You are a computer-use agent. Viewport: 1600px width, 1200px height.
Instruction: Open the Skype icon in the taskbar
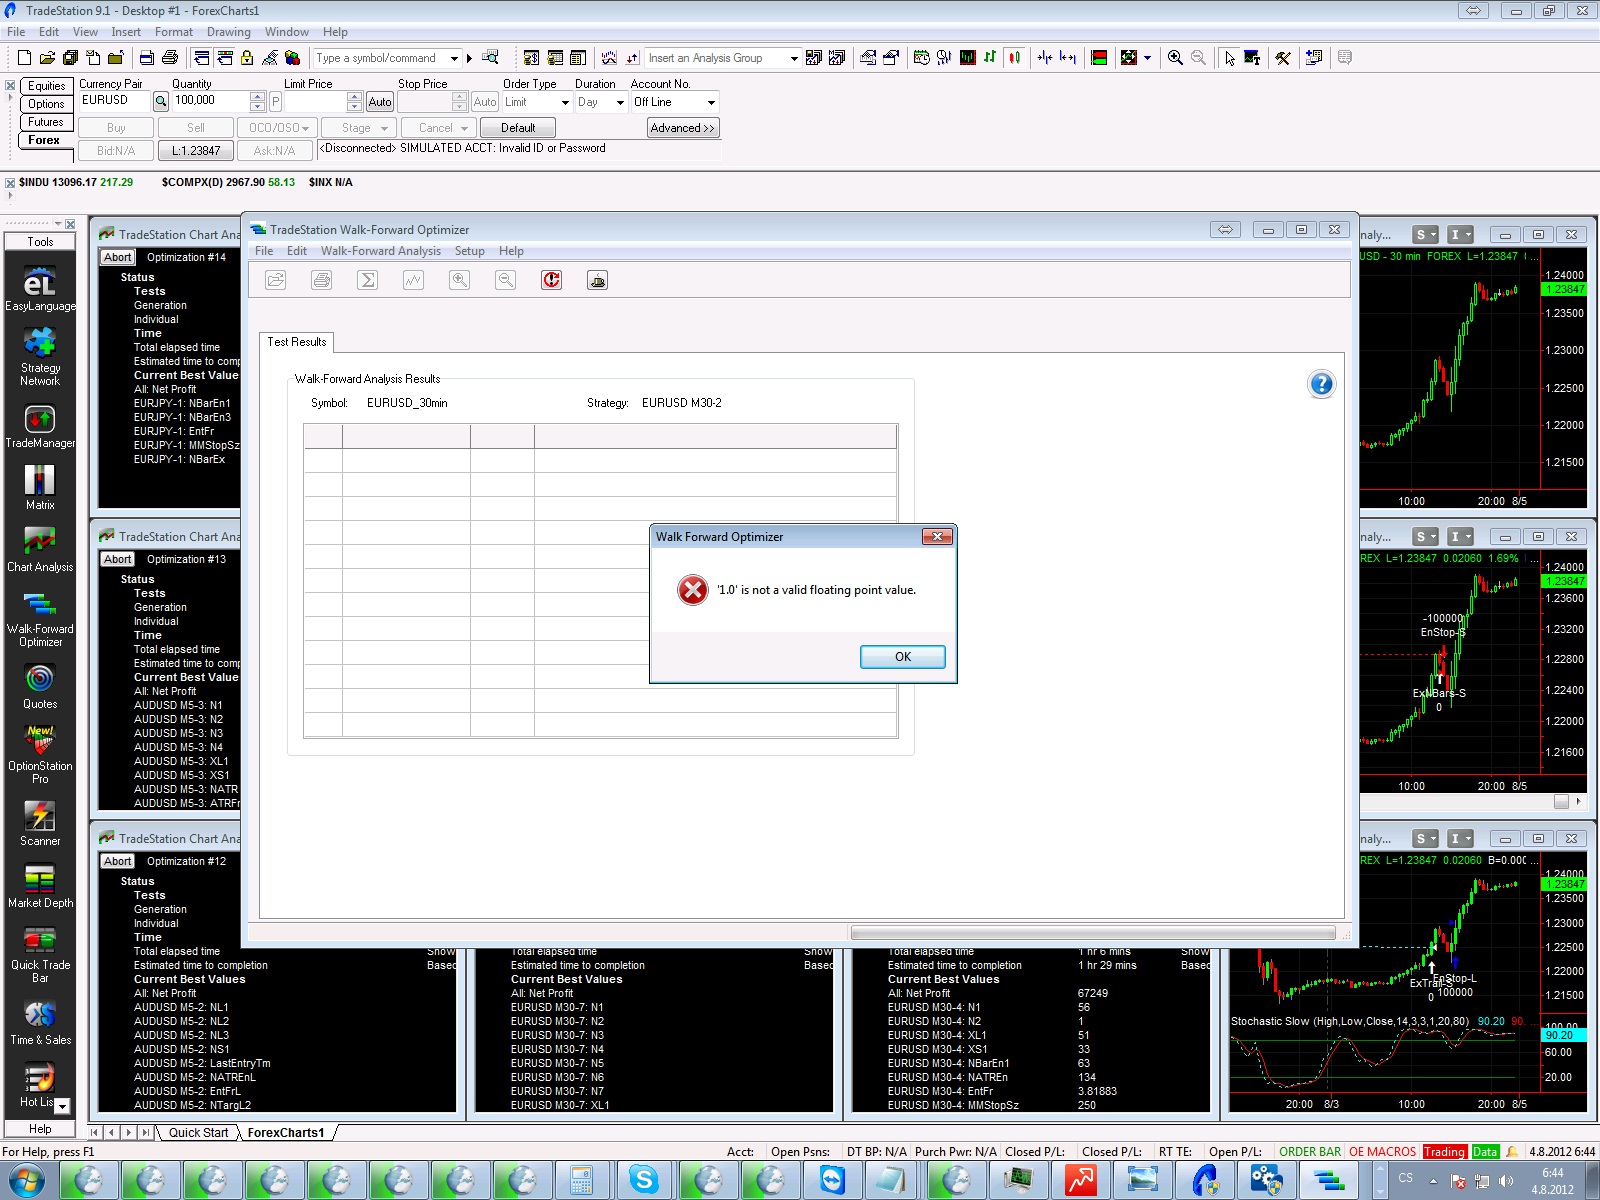[644, 1180]
